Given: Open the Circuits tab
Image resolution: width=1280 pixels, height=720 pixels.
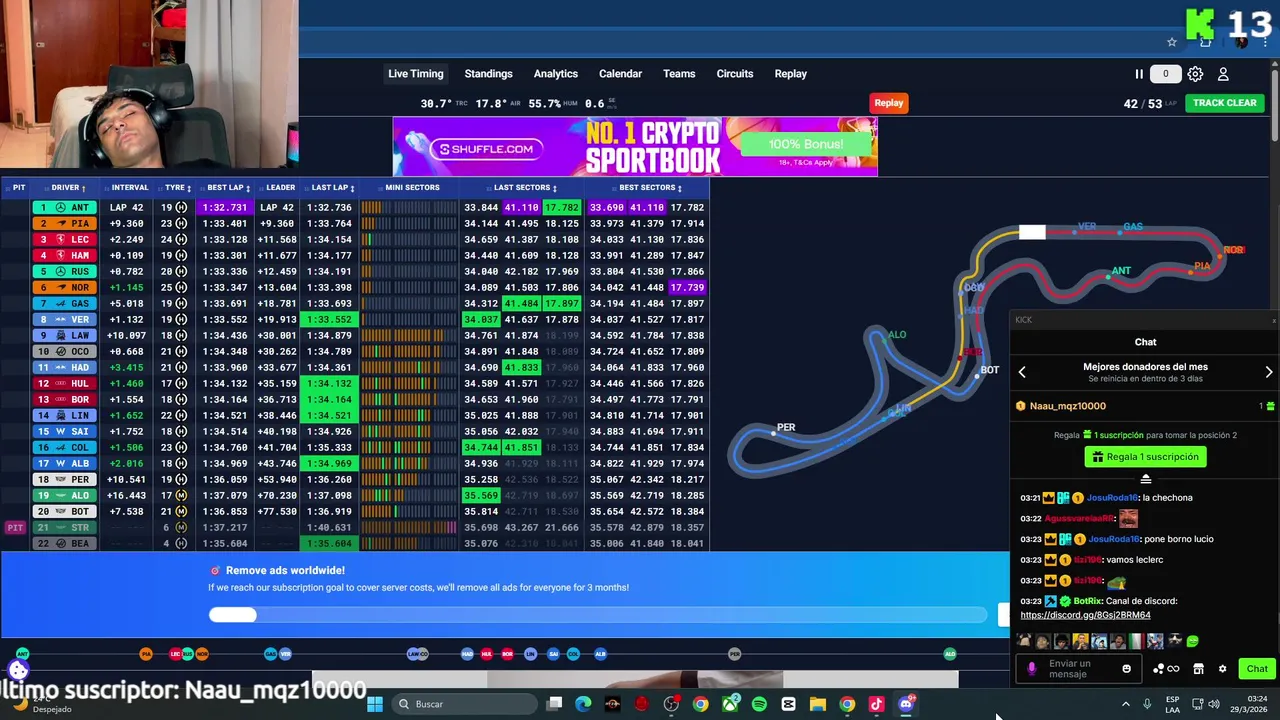Looking at the screenshot, I should coord(735,74).
